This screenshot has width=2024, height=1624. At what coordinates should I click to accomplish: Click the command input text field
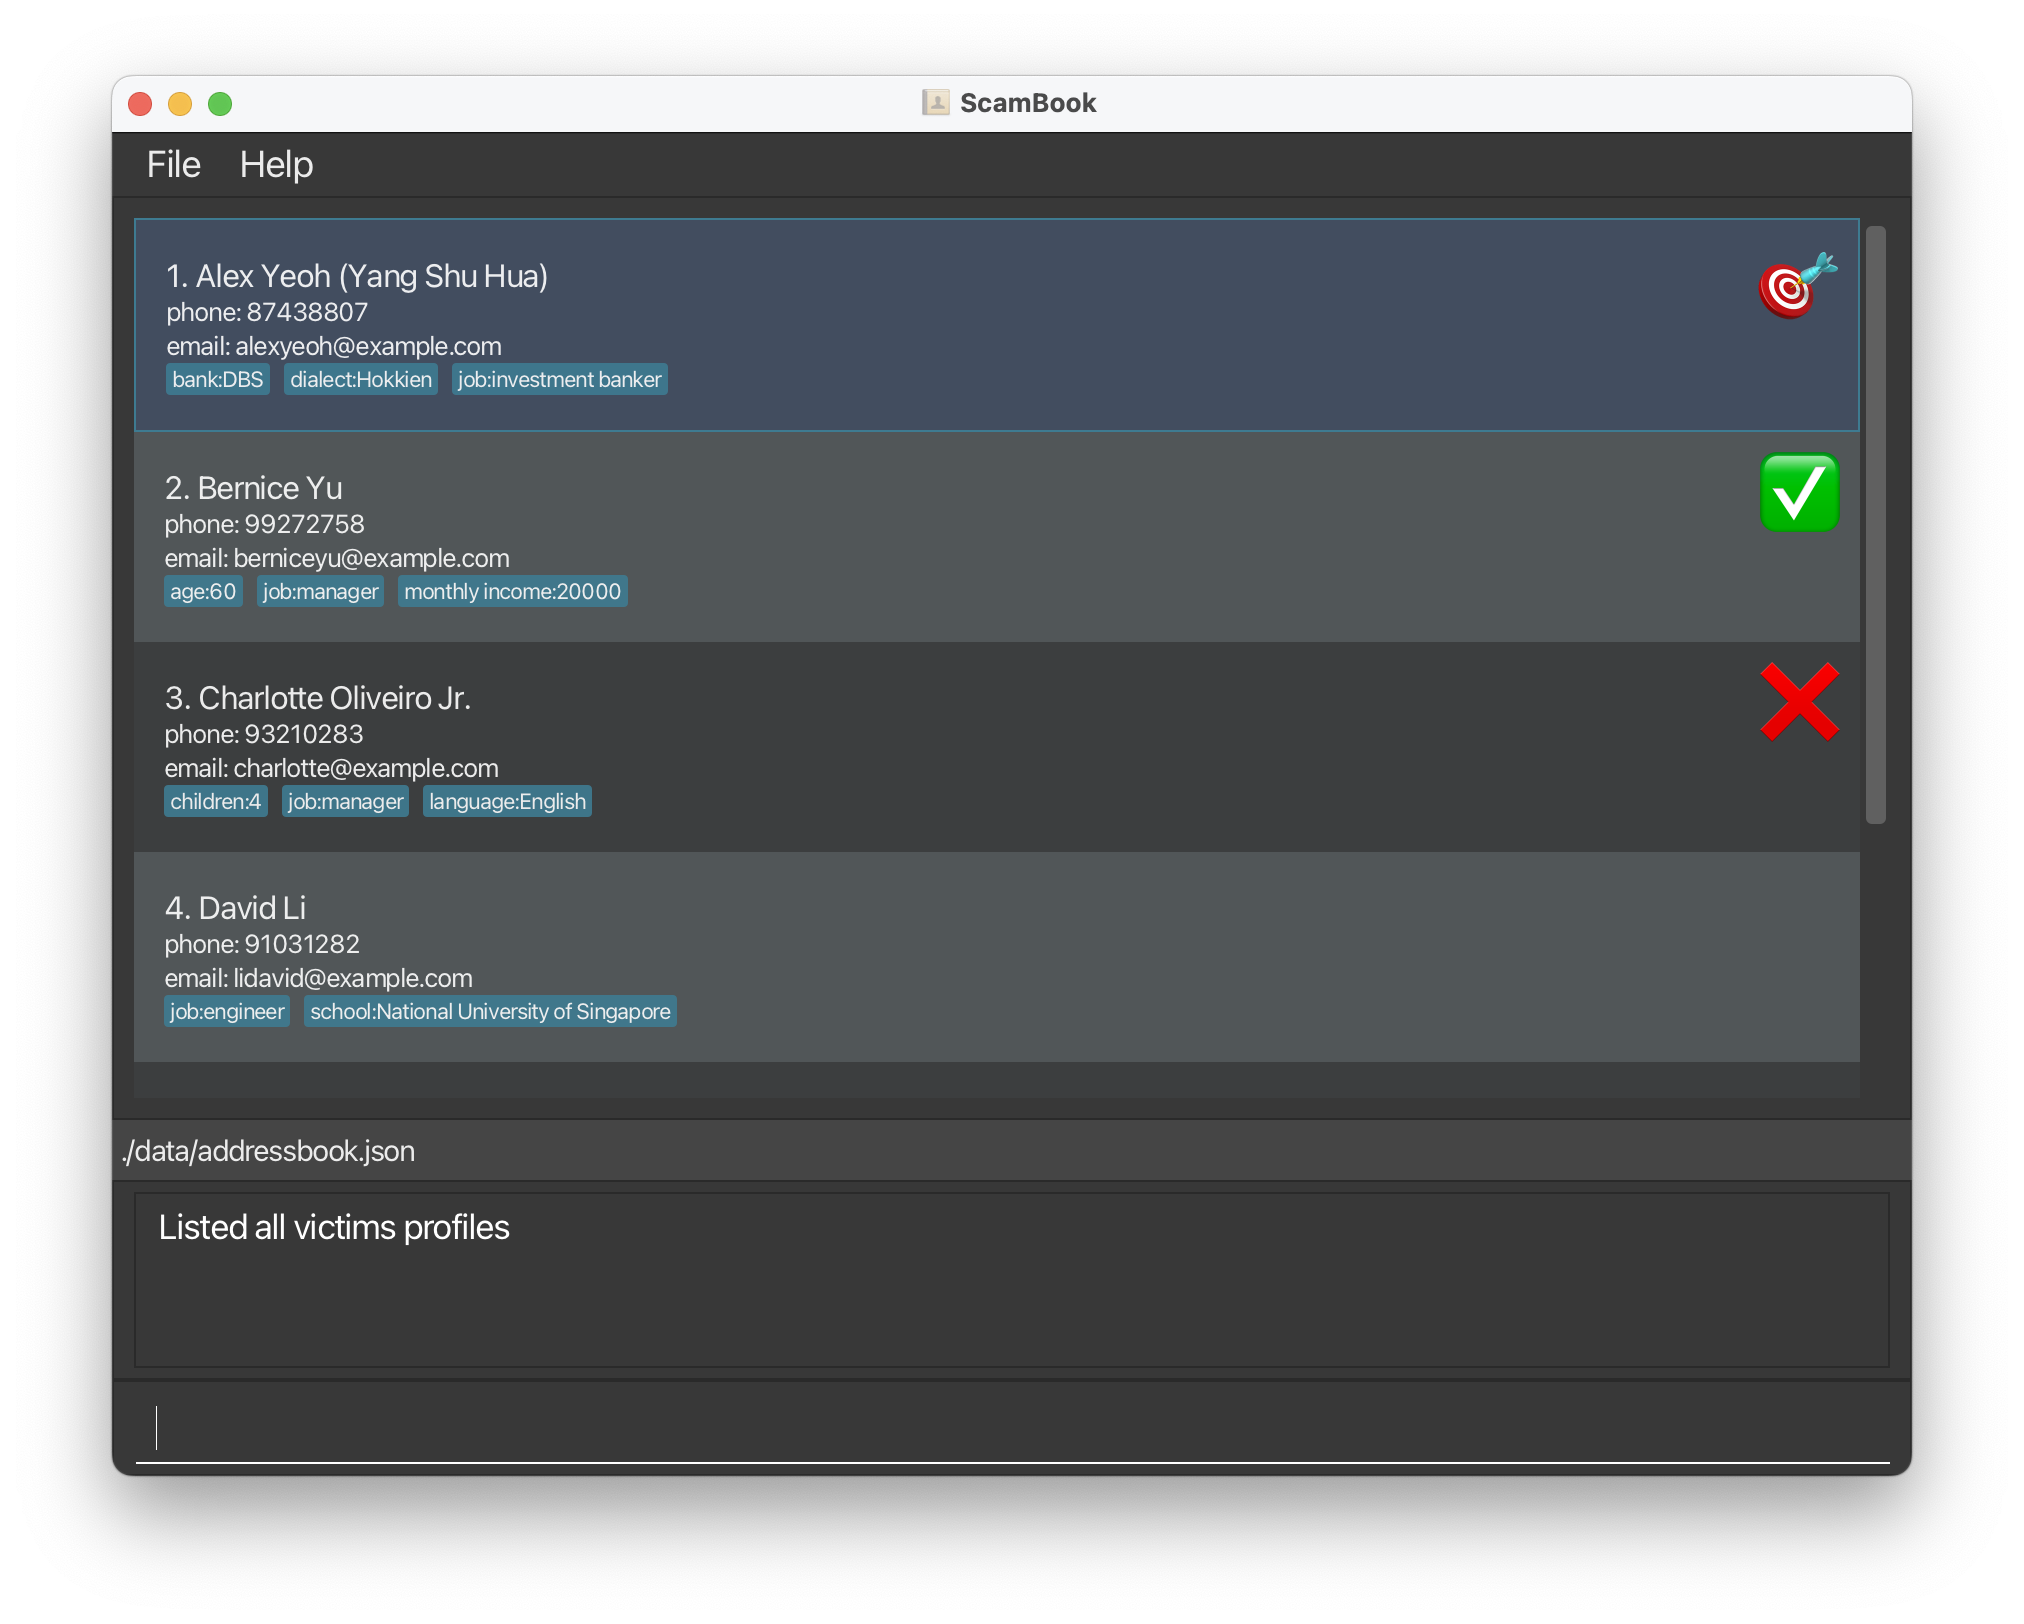coord(1010,1428)
